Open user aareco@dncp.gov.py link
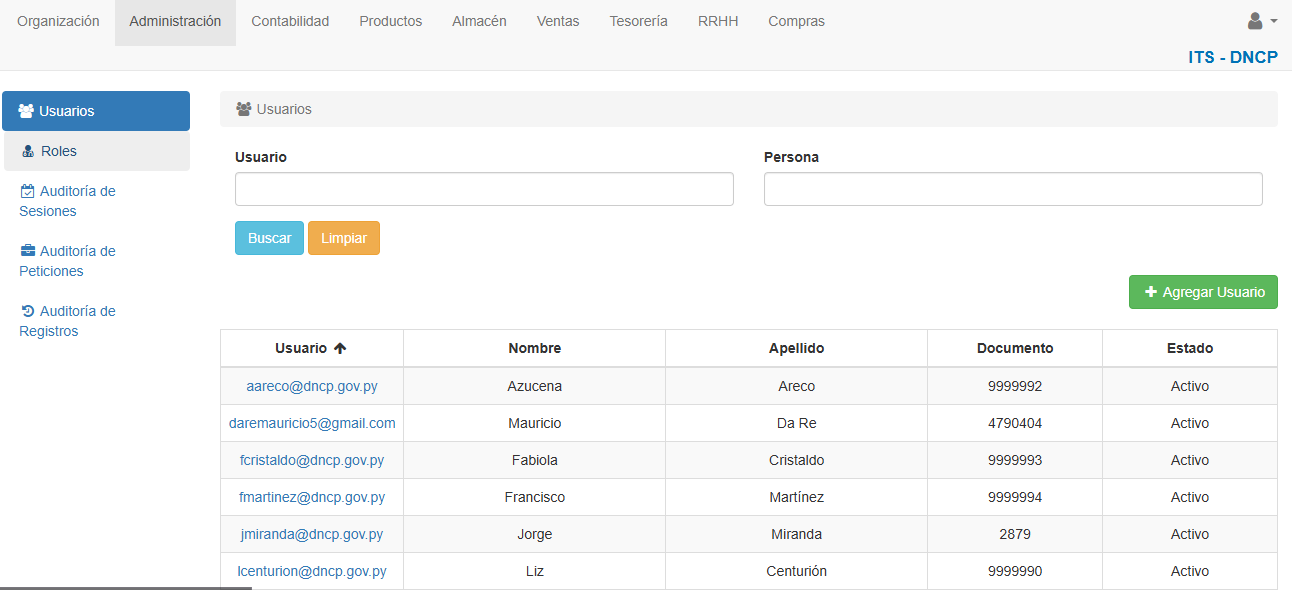This screenshot has height=590, width=1292. click(x=312, y=386)
